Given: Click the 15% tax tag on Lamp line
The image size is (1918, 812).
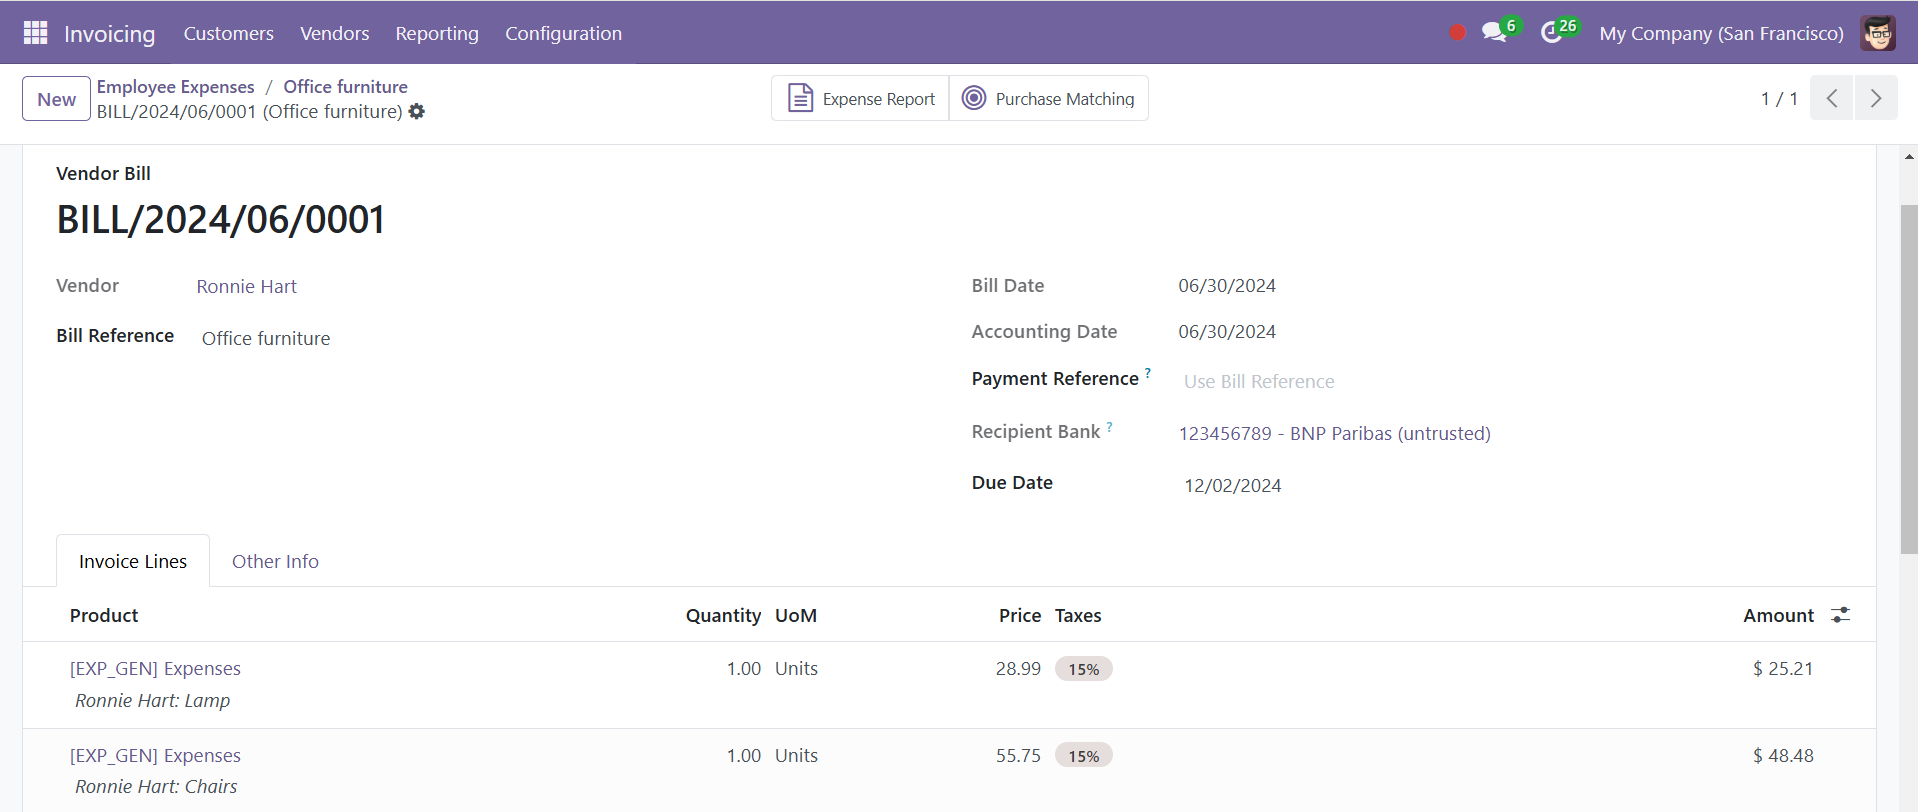Looking at the screenshot, I should pos(1083,669).
